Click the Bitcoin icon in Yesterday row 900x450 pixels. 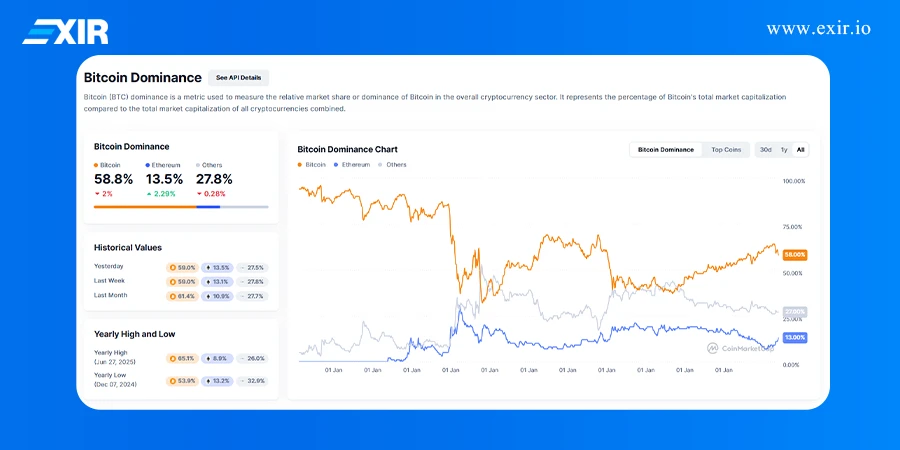pos(173,268)
